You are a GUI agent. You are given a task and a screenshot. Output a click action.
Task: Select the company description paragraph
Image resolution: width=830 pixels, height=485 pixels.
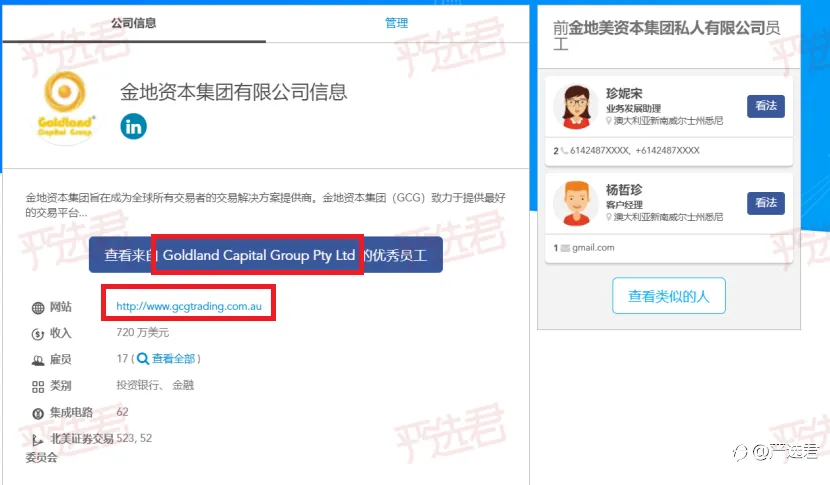(266, 205)
